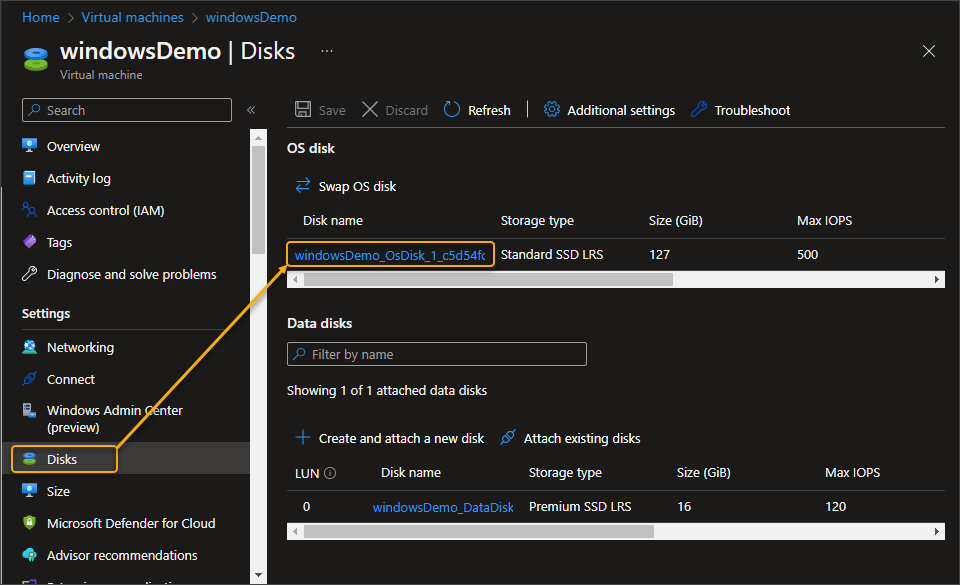Click the Activity log icon
This screenshot has width=960, height=585.
click(29, 178)
